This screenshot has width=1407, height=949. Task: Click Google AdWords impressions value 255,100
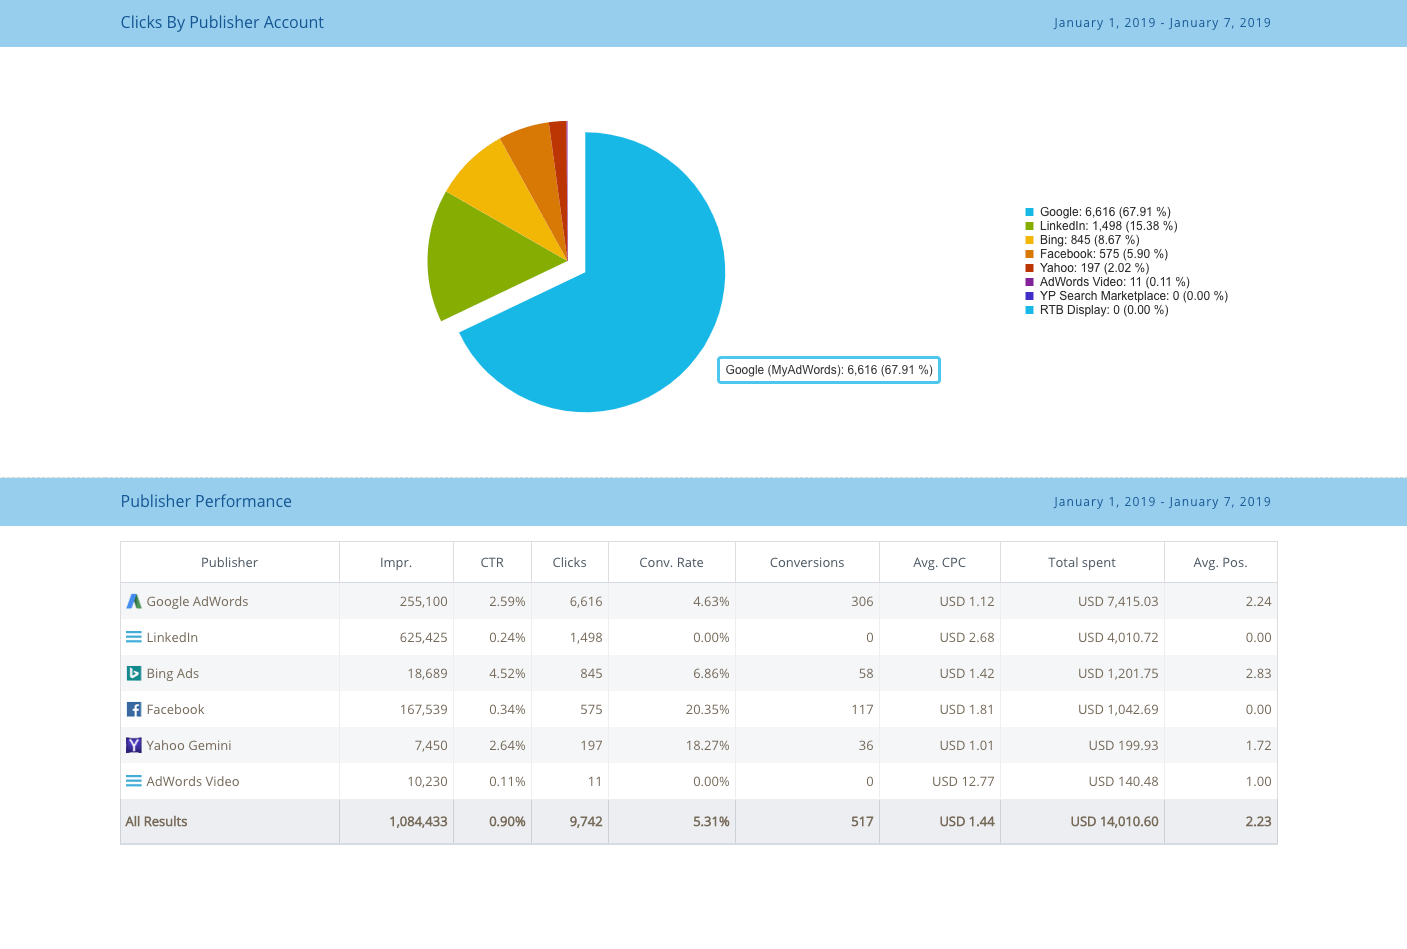424,601
